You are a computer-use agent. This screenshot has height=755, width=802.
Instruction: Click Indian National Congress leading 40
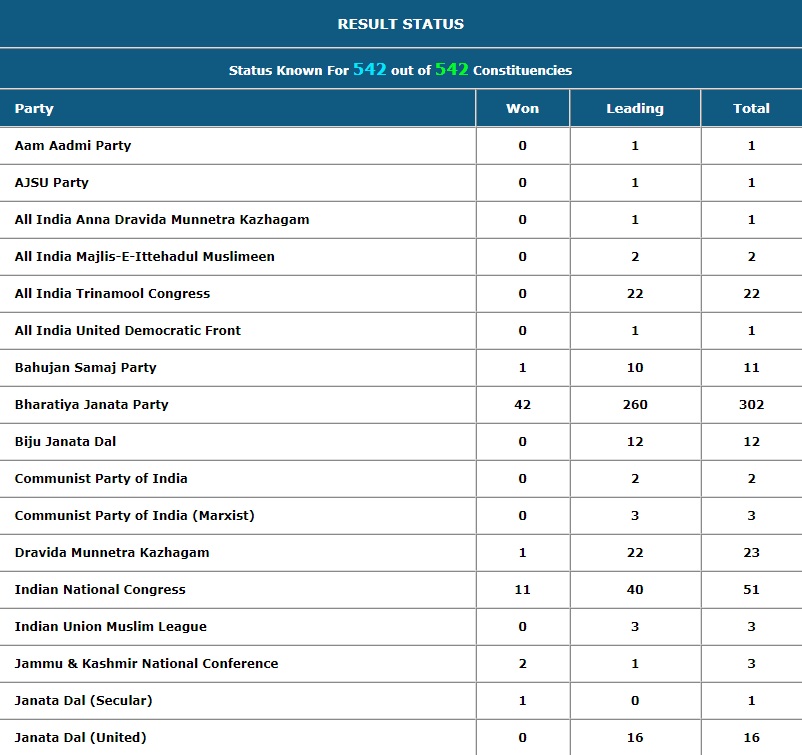[x=635, y=590]
